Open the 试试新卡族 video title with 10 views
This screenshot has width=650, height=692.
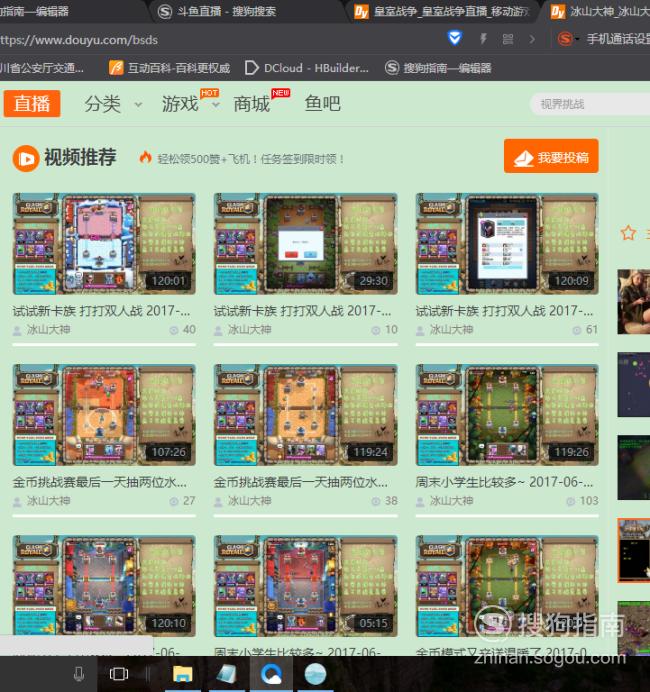tap(303, 311)
